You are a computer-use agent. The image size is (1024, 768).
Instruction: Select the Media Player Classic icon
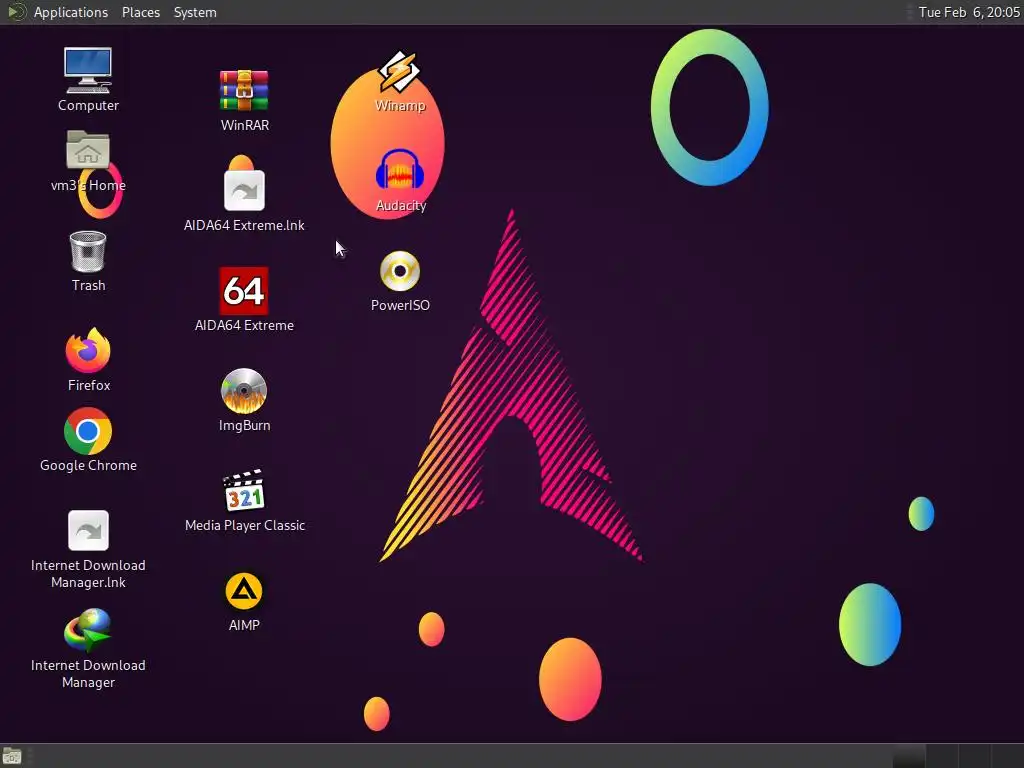(244, 490)
